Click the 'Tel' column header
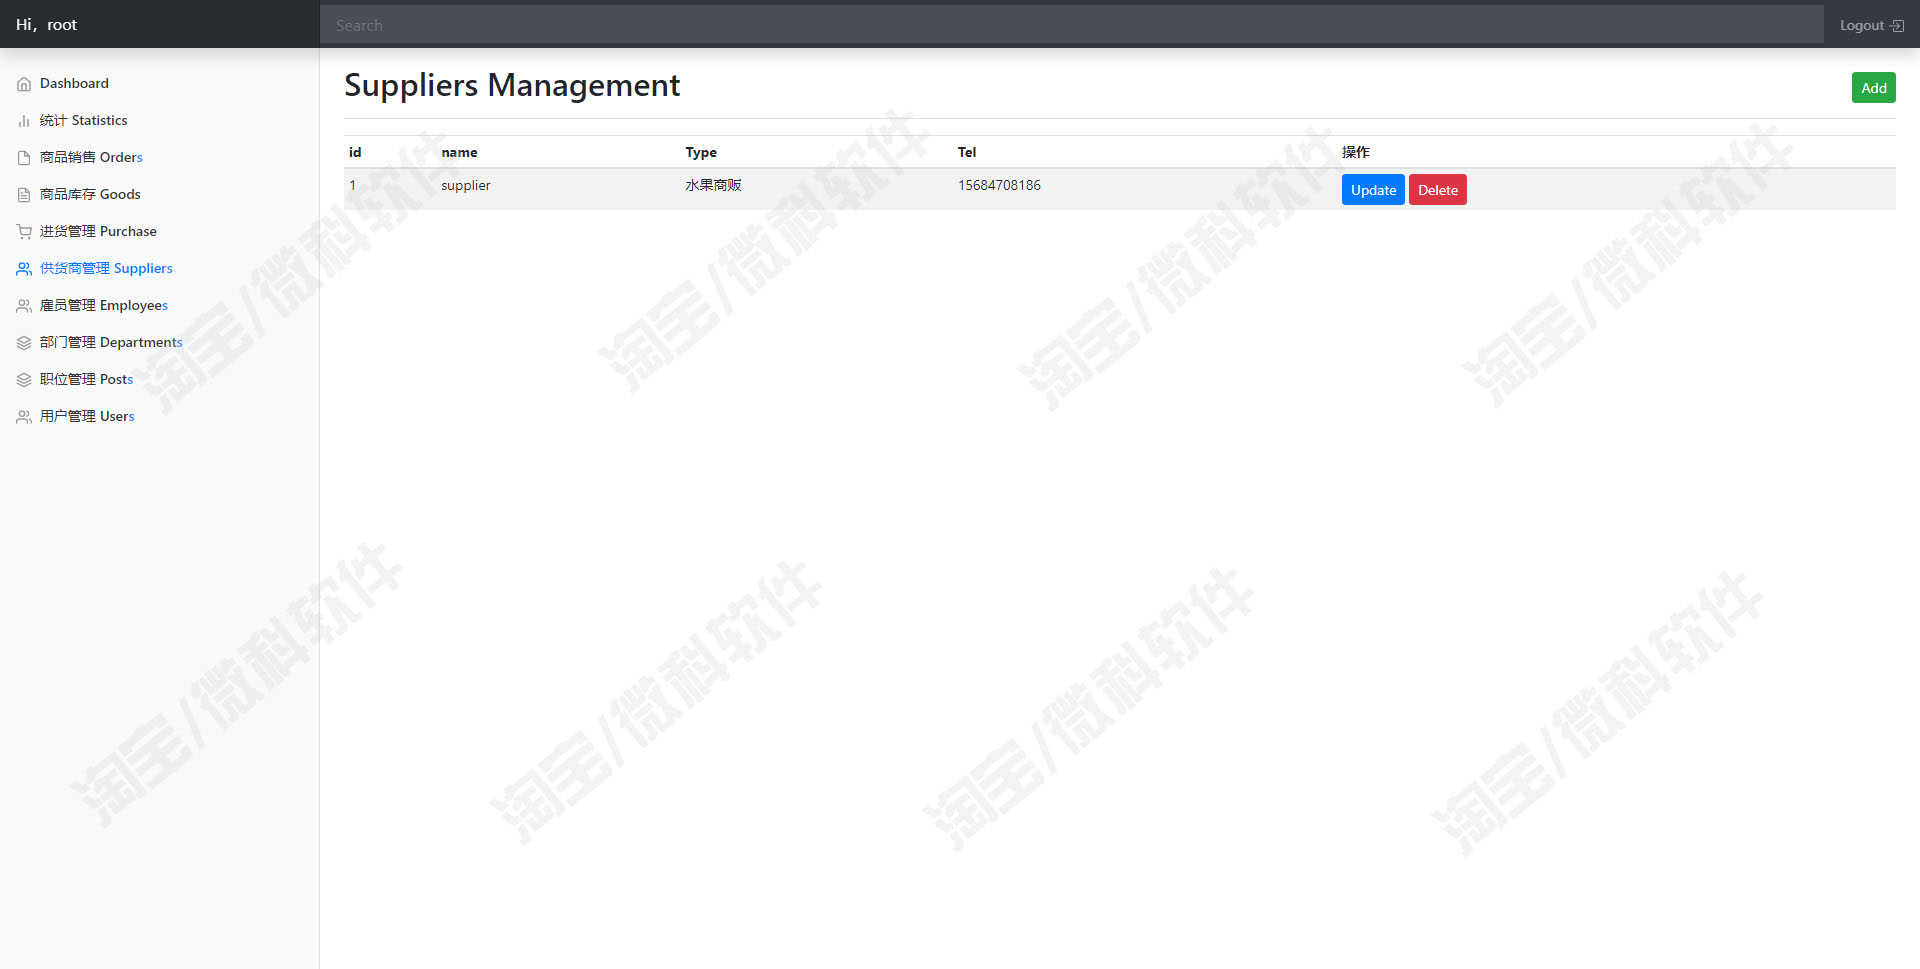This screenshot has width=1920, height=969. tap(967, 153)
